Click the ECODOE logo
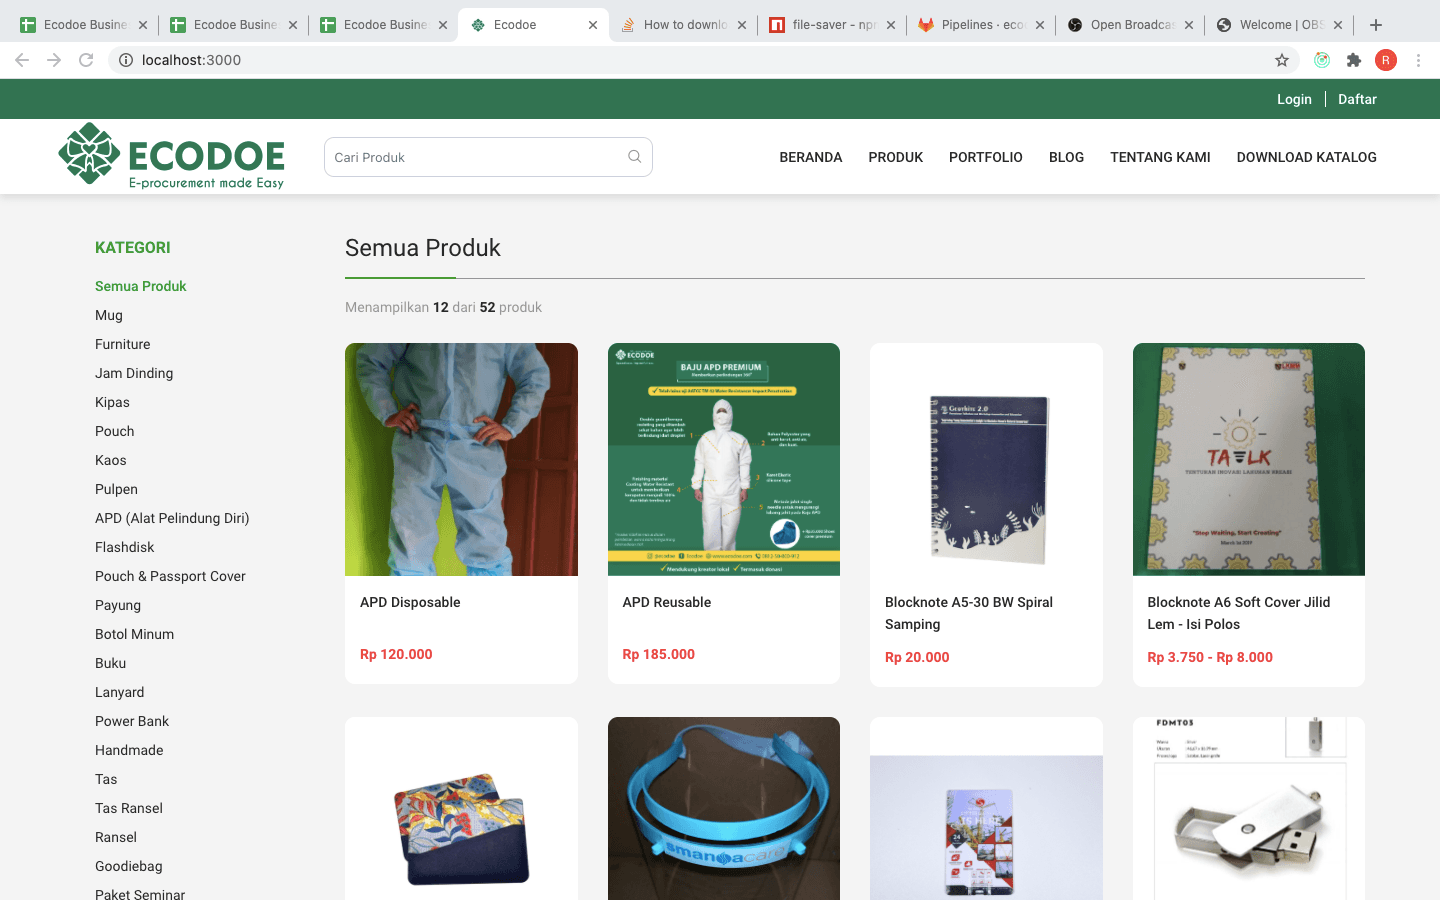The image size is (1440, 900). [171, 156]
